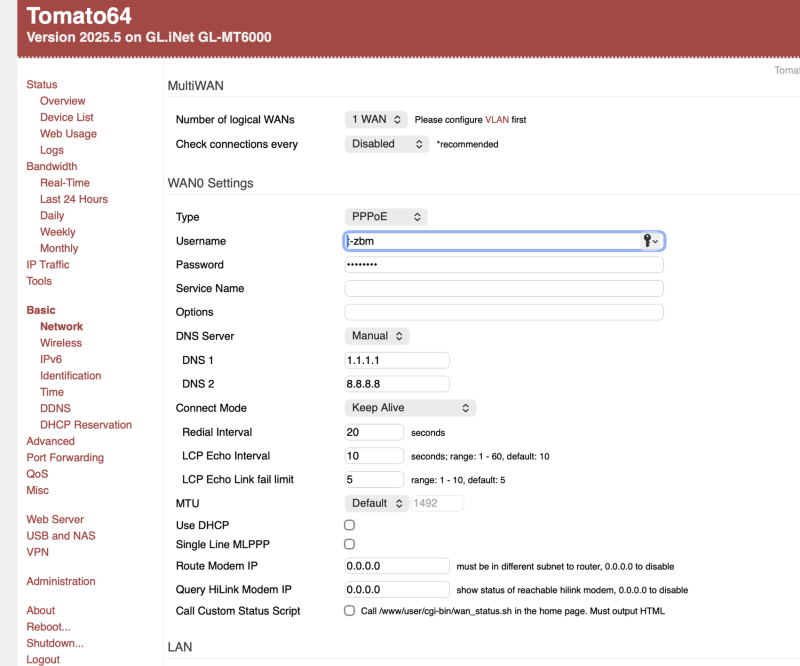
Task: Open Web Server section
Action: click(x=55, y=520)
